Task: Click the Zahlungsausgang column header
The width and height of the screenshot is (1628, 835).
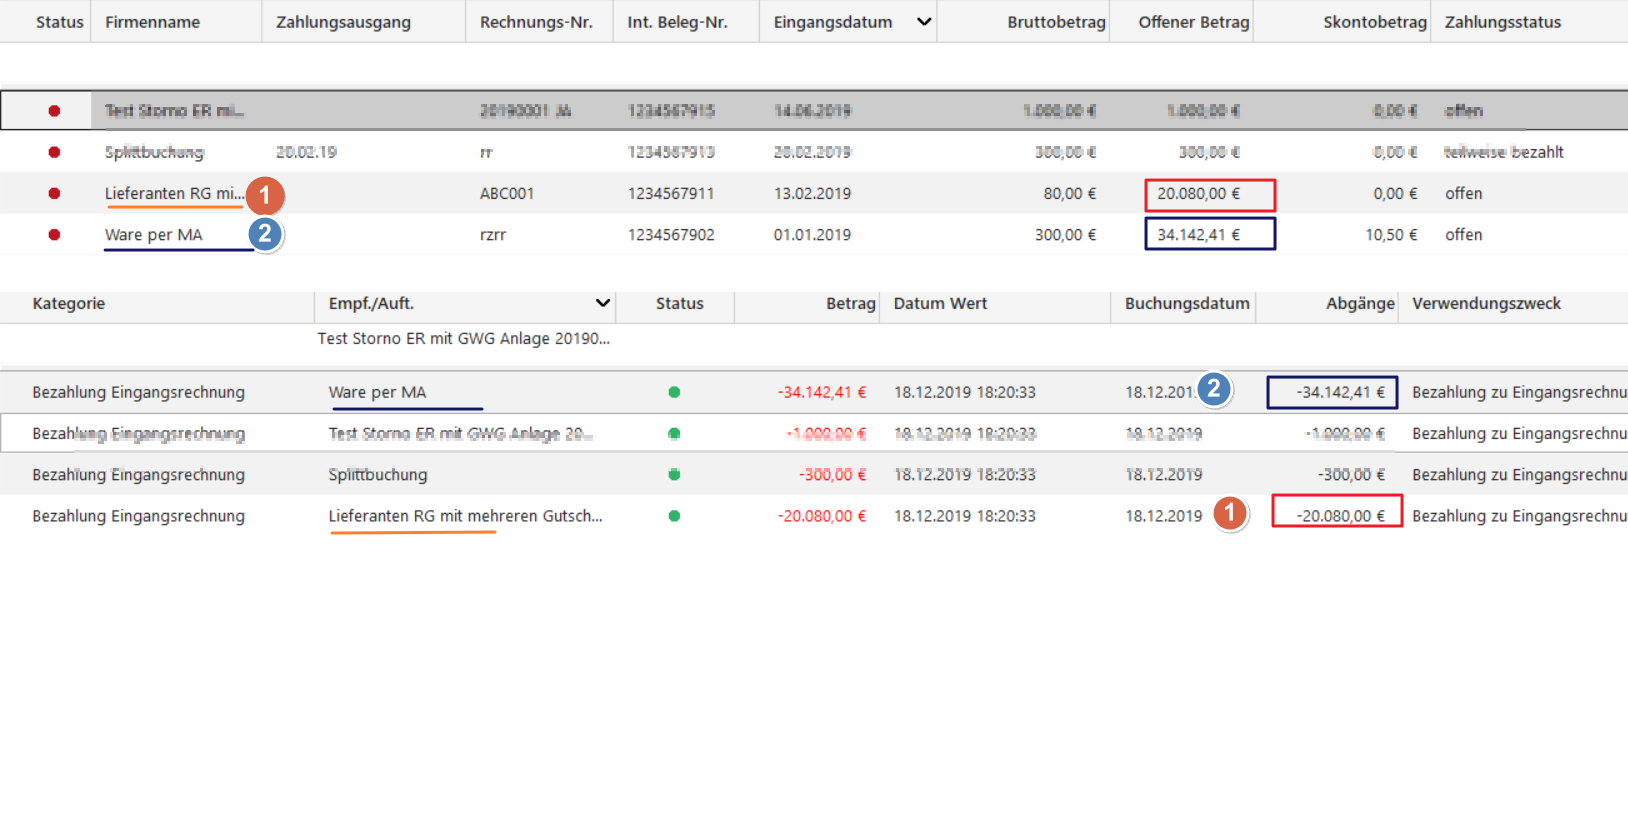Action: 343,22
